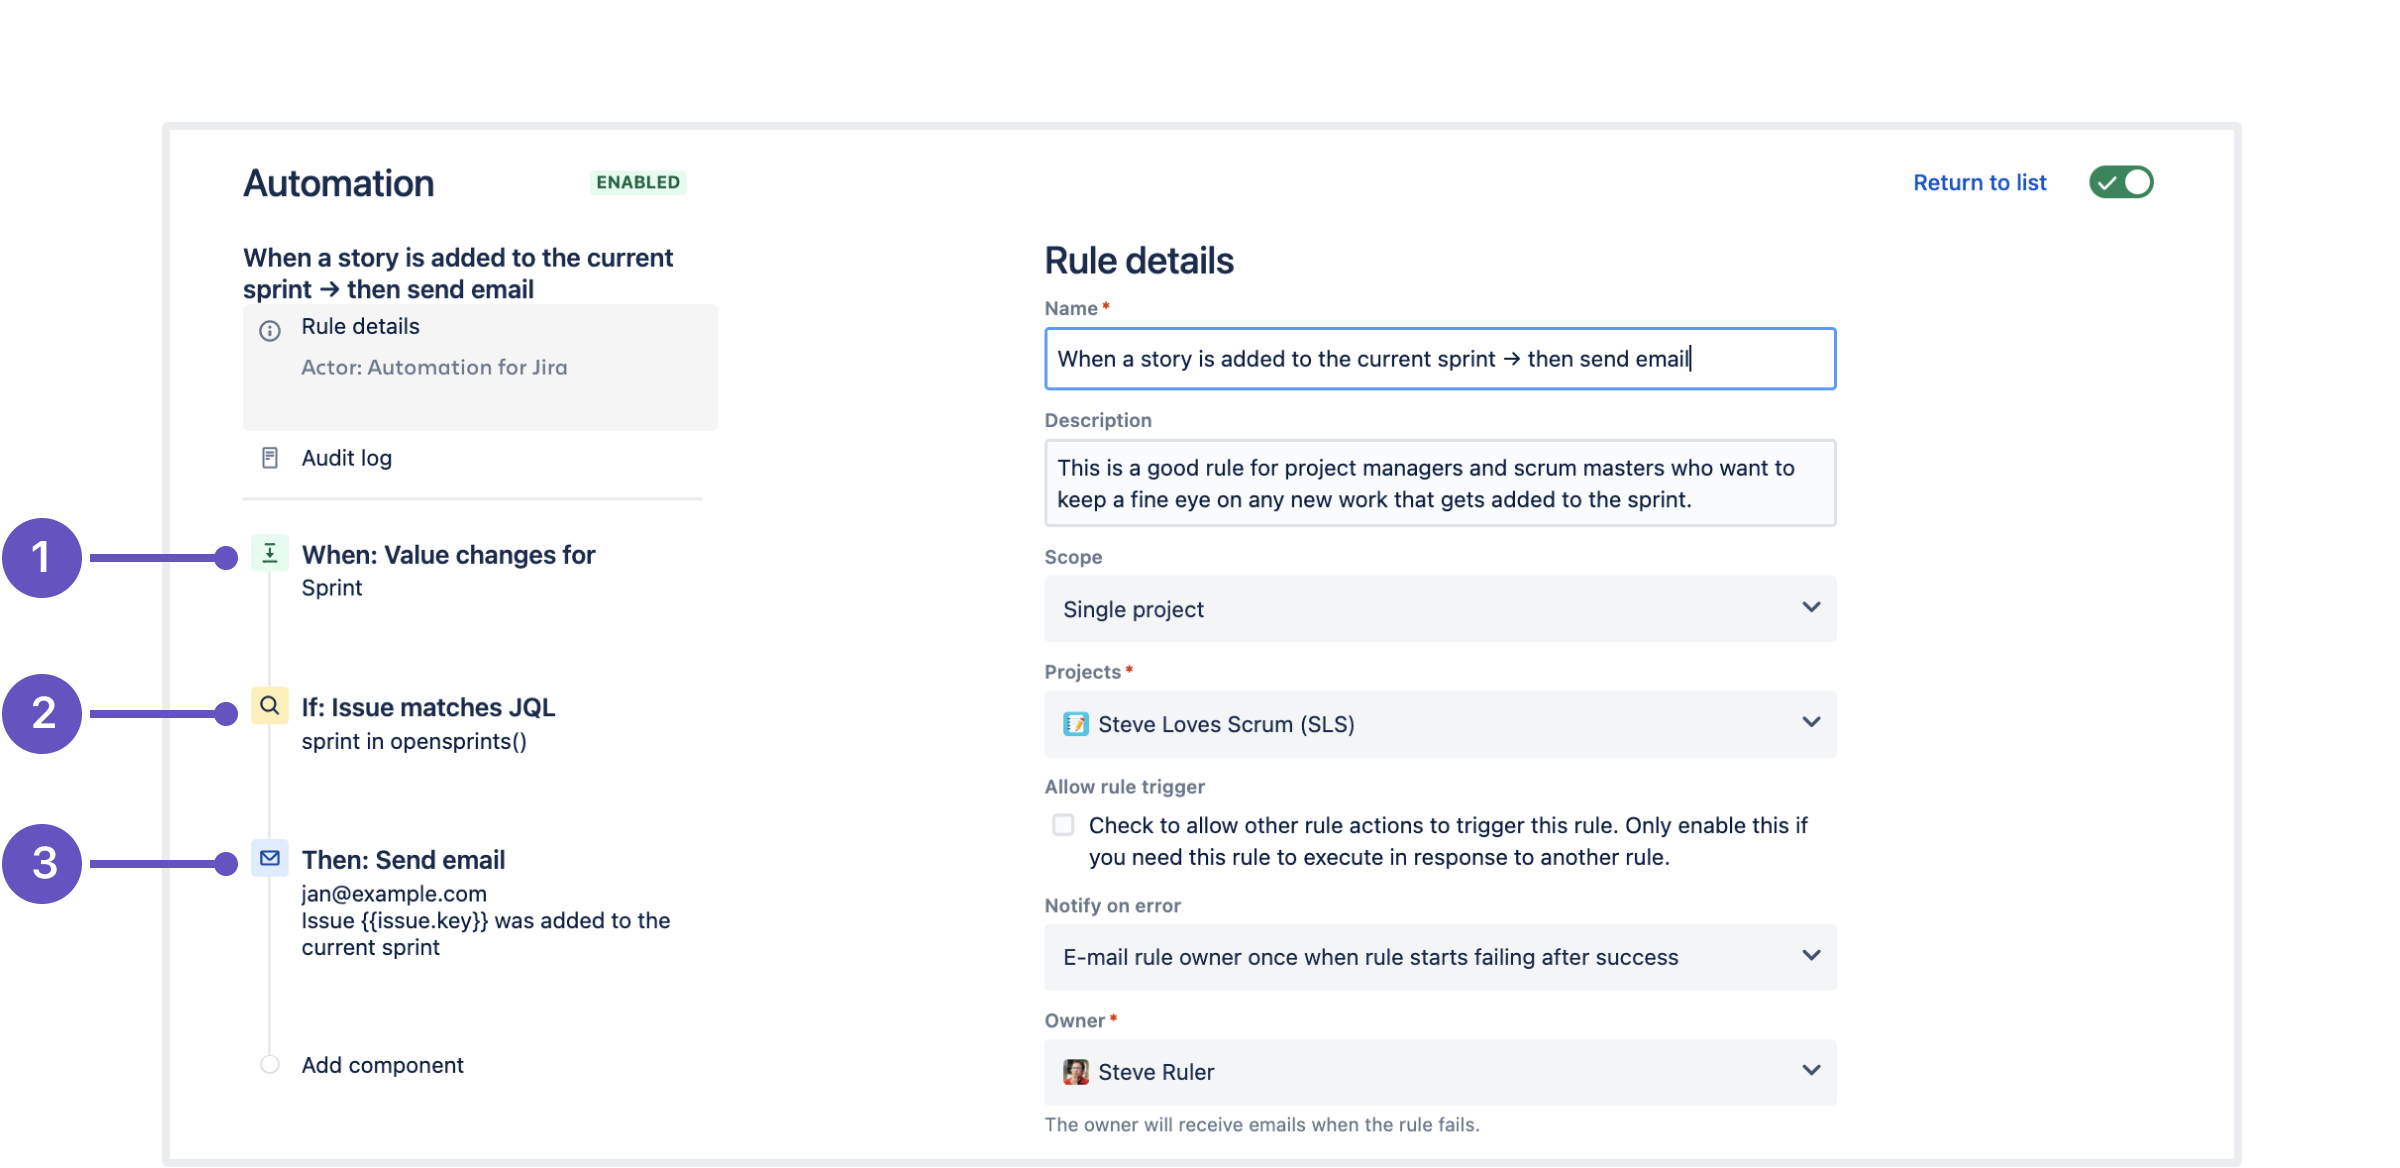Expand the Owner dropdown chevron
Screen dimensions: 2400x1168
click(1810, 1070)
